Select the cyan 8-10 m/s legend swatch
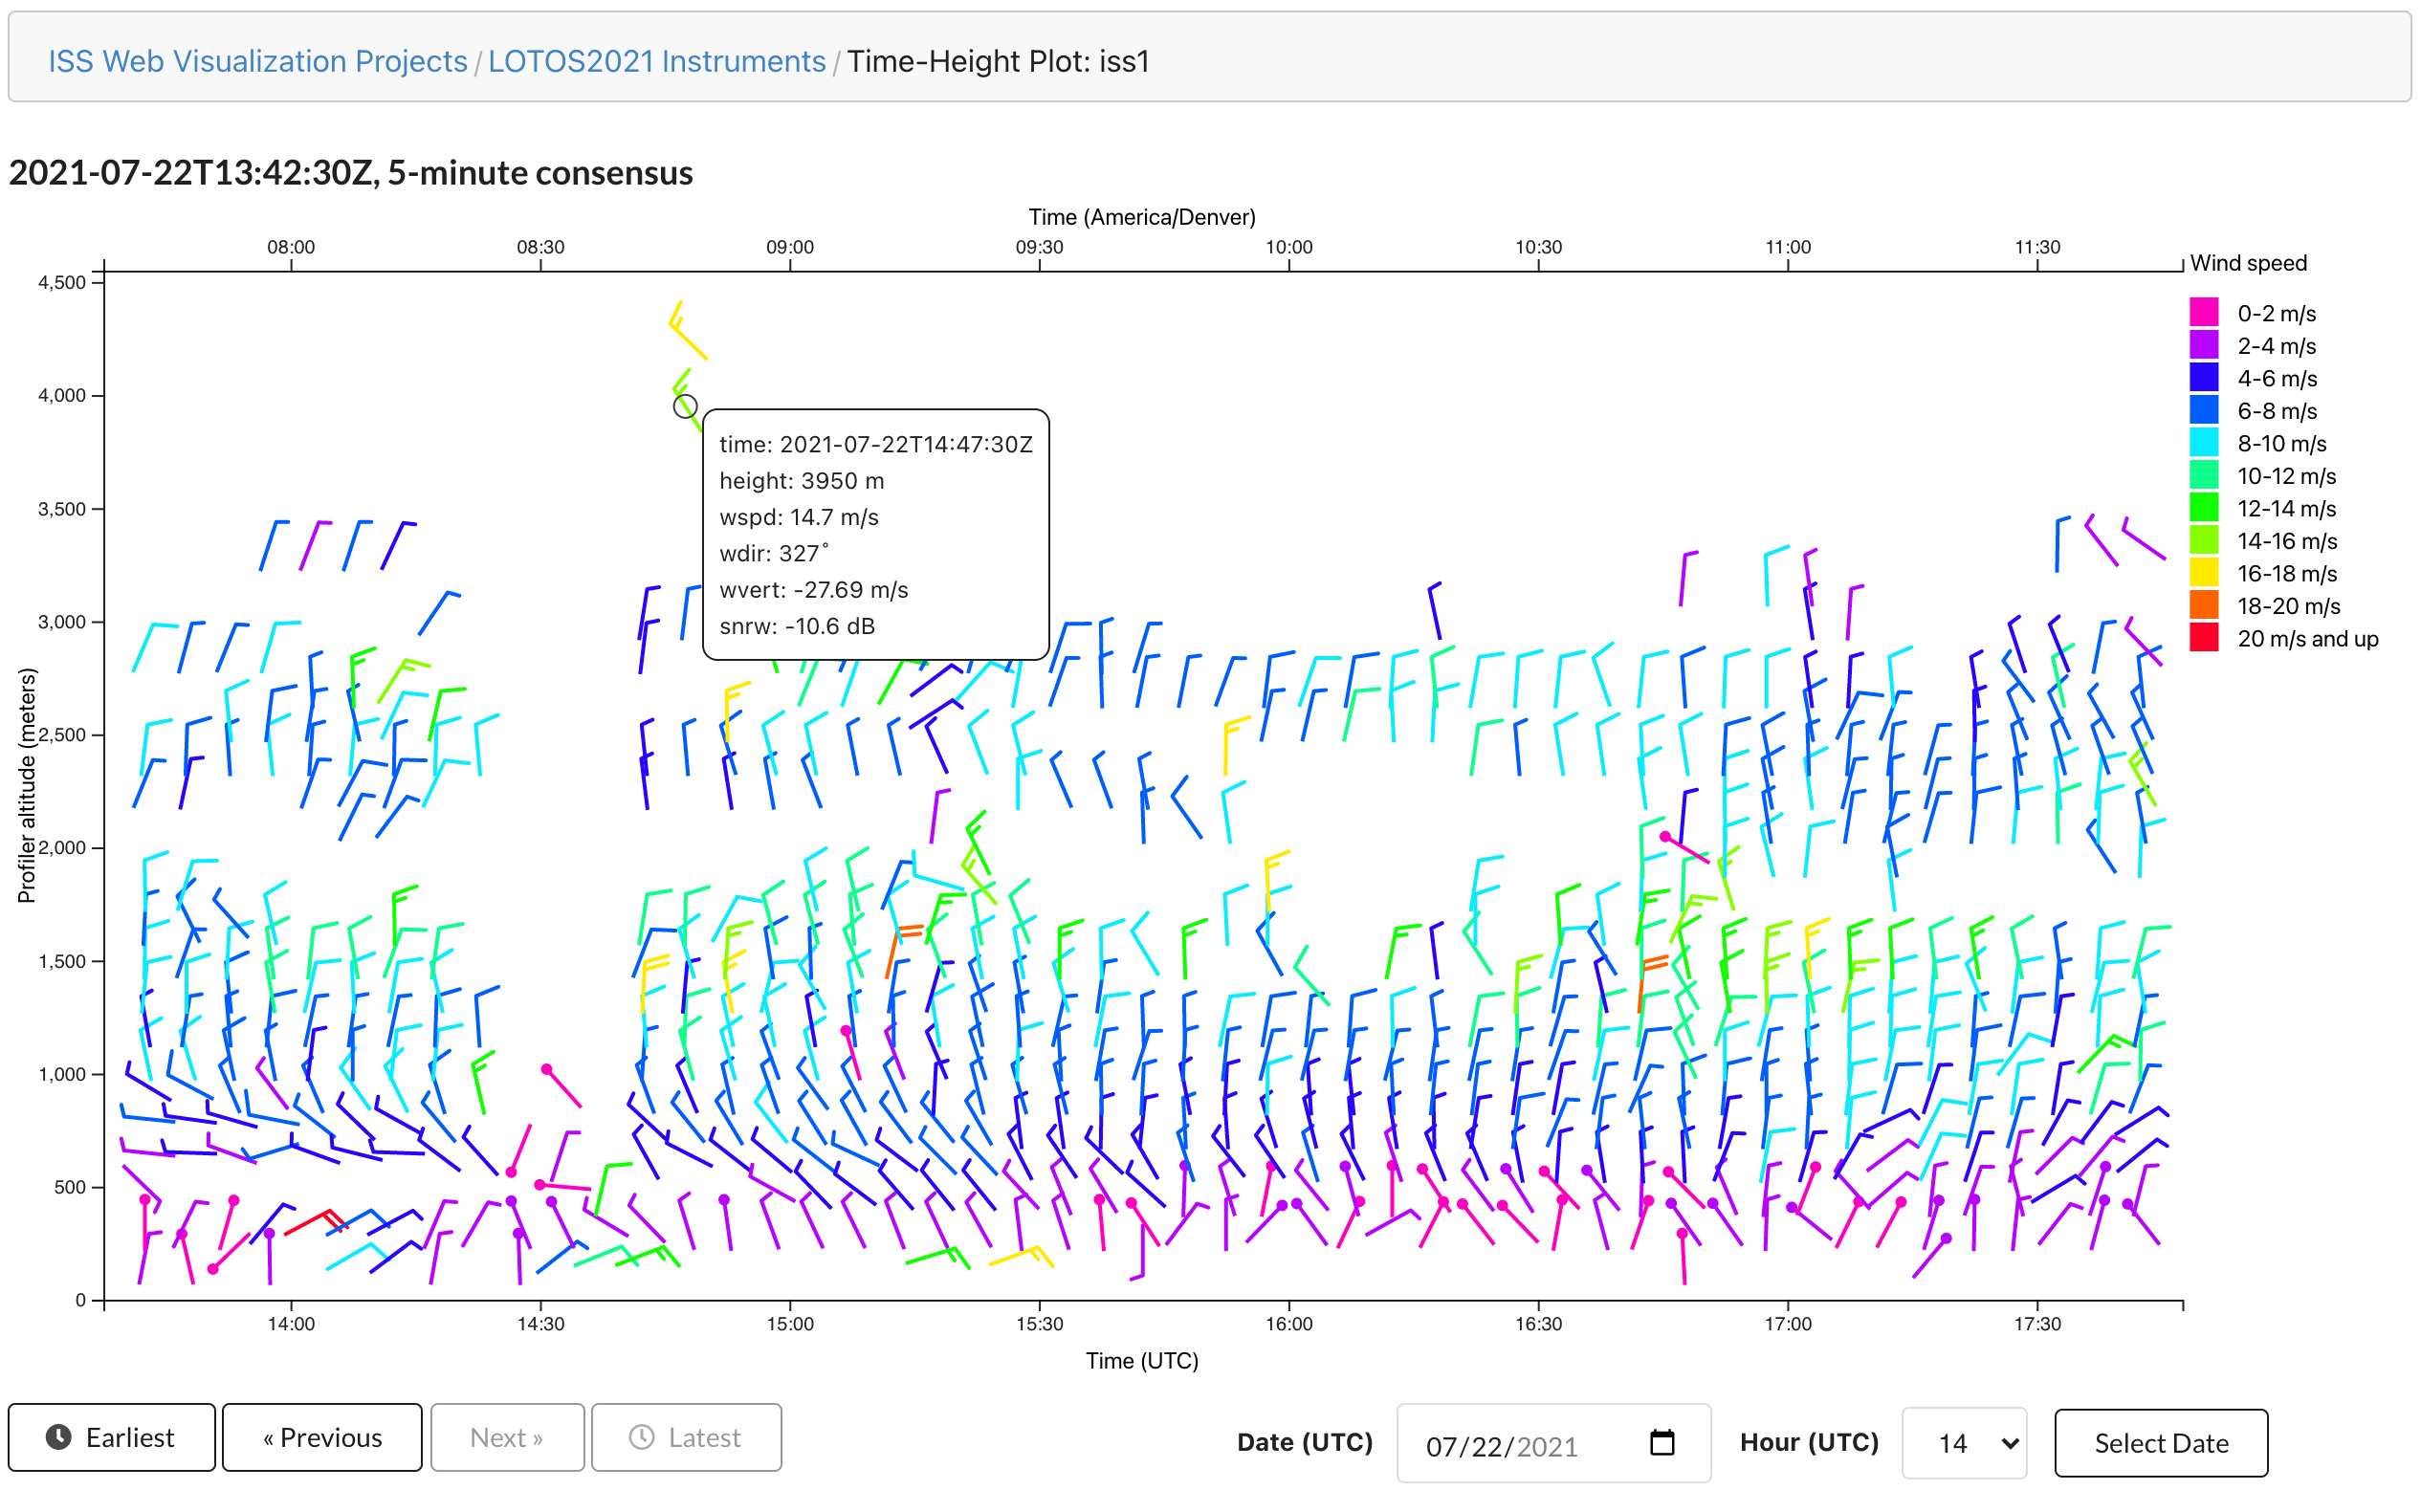 [x=2203, y=443]
